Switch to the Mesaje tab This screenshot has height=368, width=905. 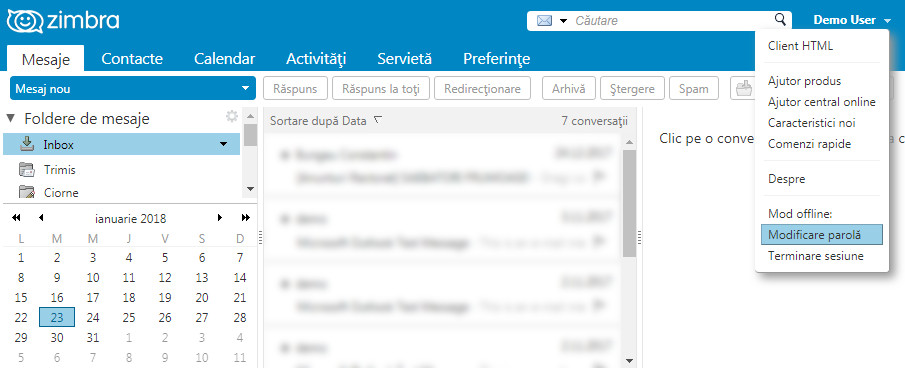click(x=46, y=58)
